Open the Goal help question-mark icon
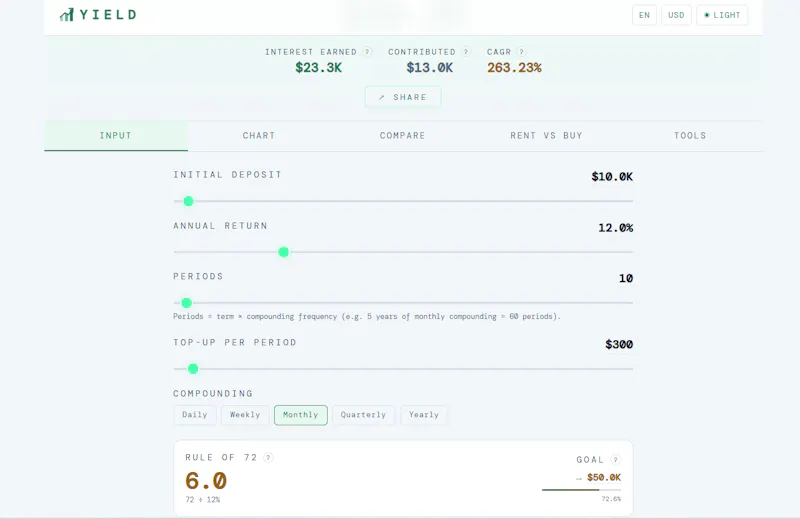 tap(615, 459)
